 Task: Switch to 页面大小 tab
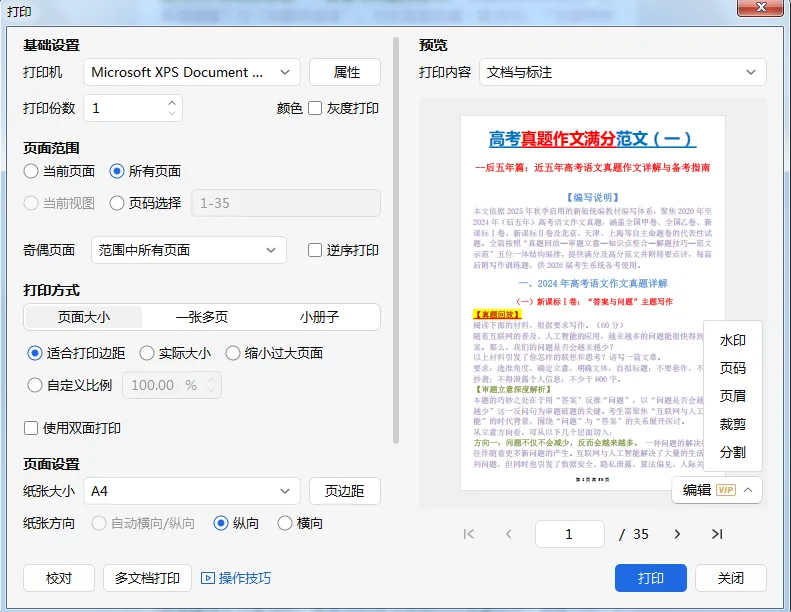83,317
